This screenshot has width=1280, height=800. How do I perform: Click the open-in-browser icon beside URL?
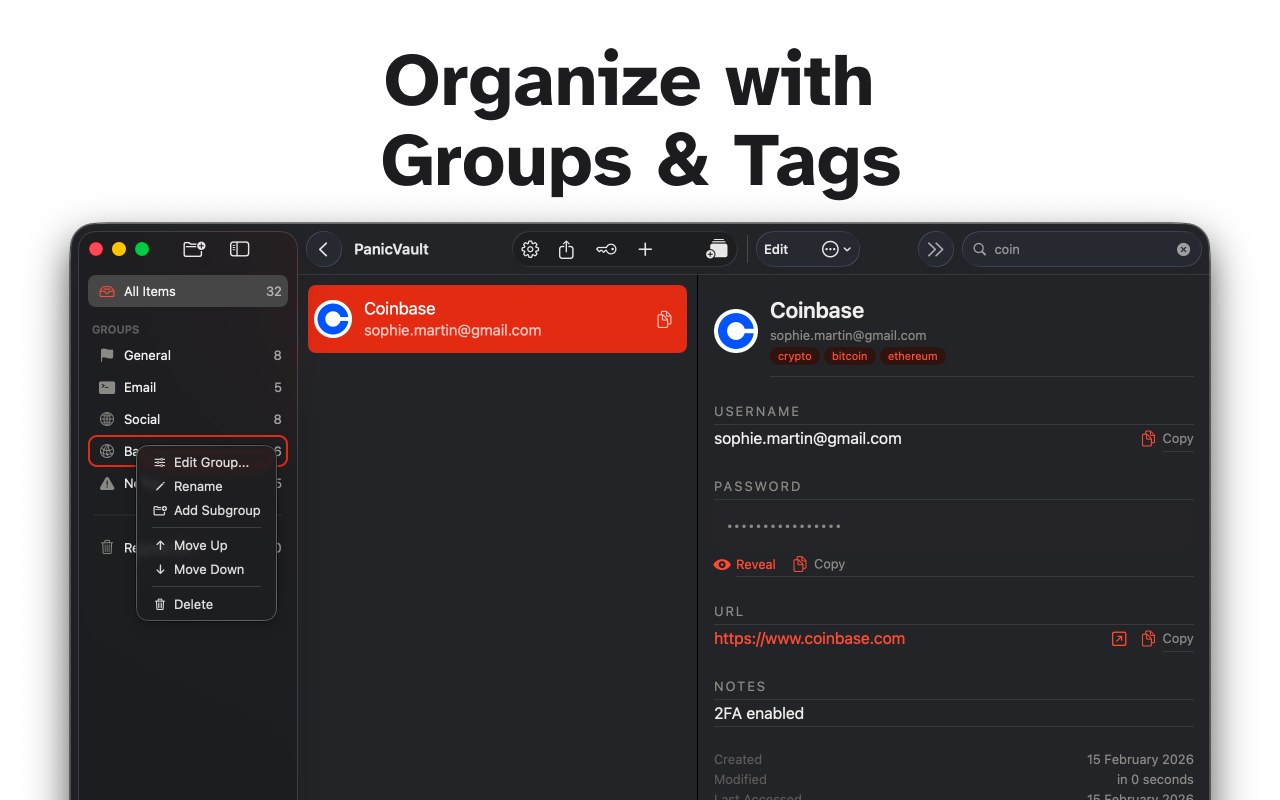tap(1119, 638)
